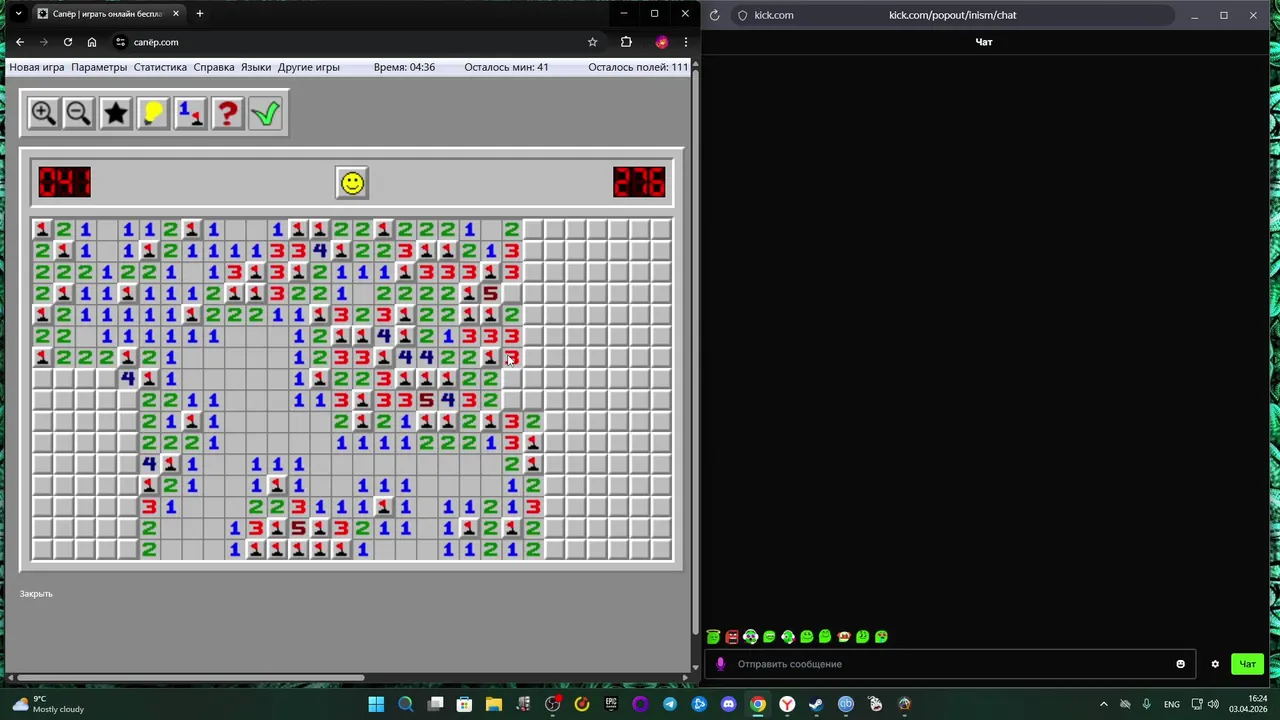Image resolution: width=1280 pixels, height=720 pixels.
Task: Click the kick.com site info icon
Action: 742,15
